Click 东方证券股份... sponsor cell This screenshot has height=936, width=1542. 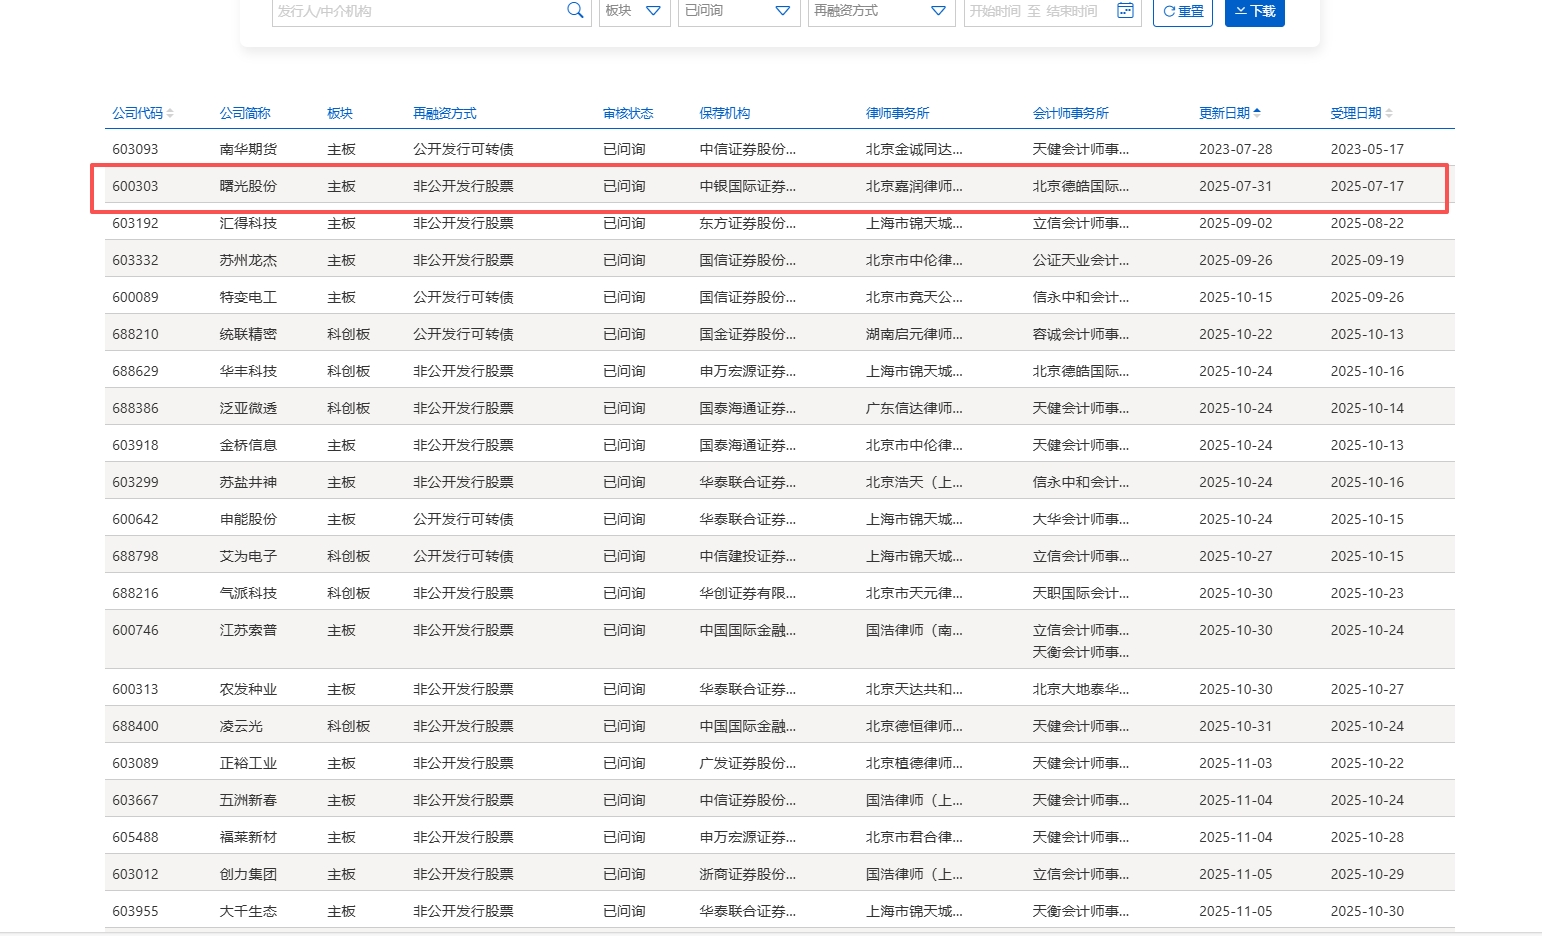tap(748, 223)
